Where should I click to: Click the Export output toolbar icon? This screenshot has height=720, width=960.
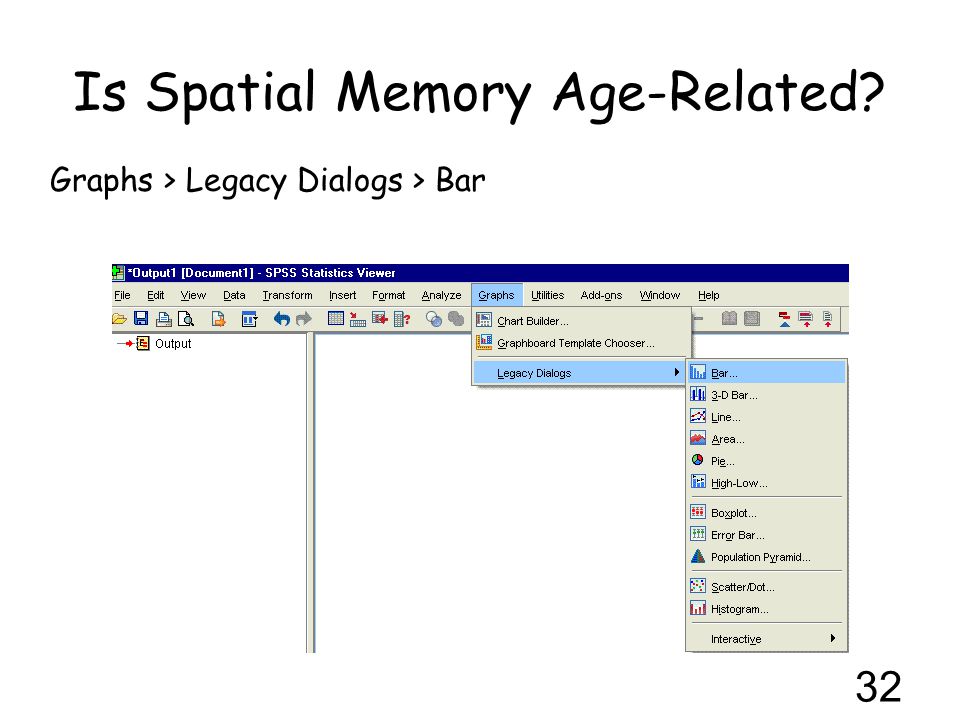[219, 319]
